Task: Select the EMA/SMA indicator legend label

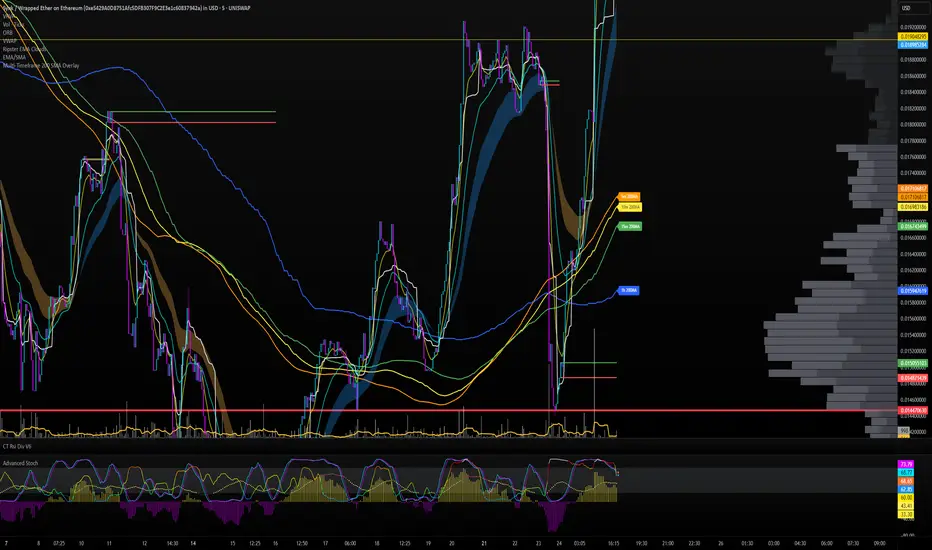Action: pyautogui.click(x=14, y=56)
